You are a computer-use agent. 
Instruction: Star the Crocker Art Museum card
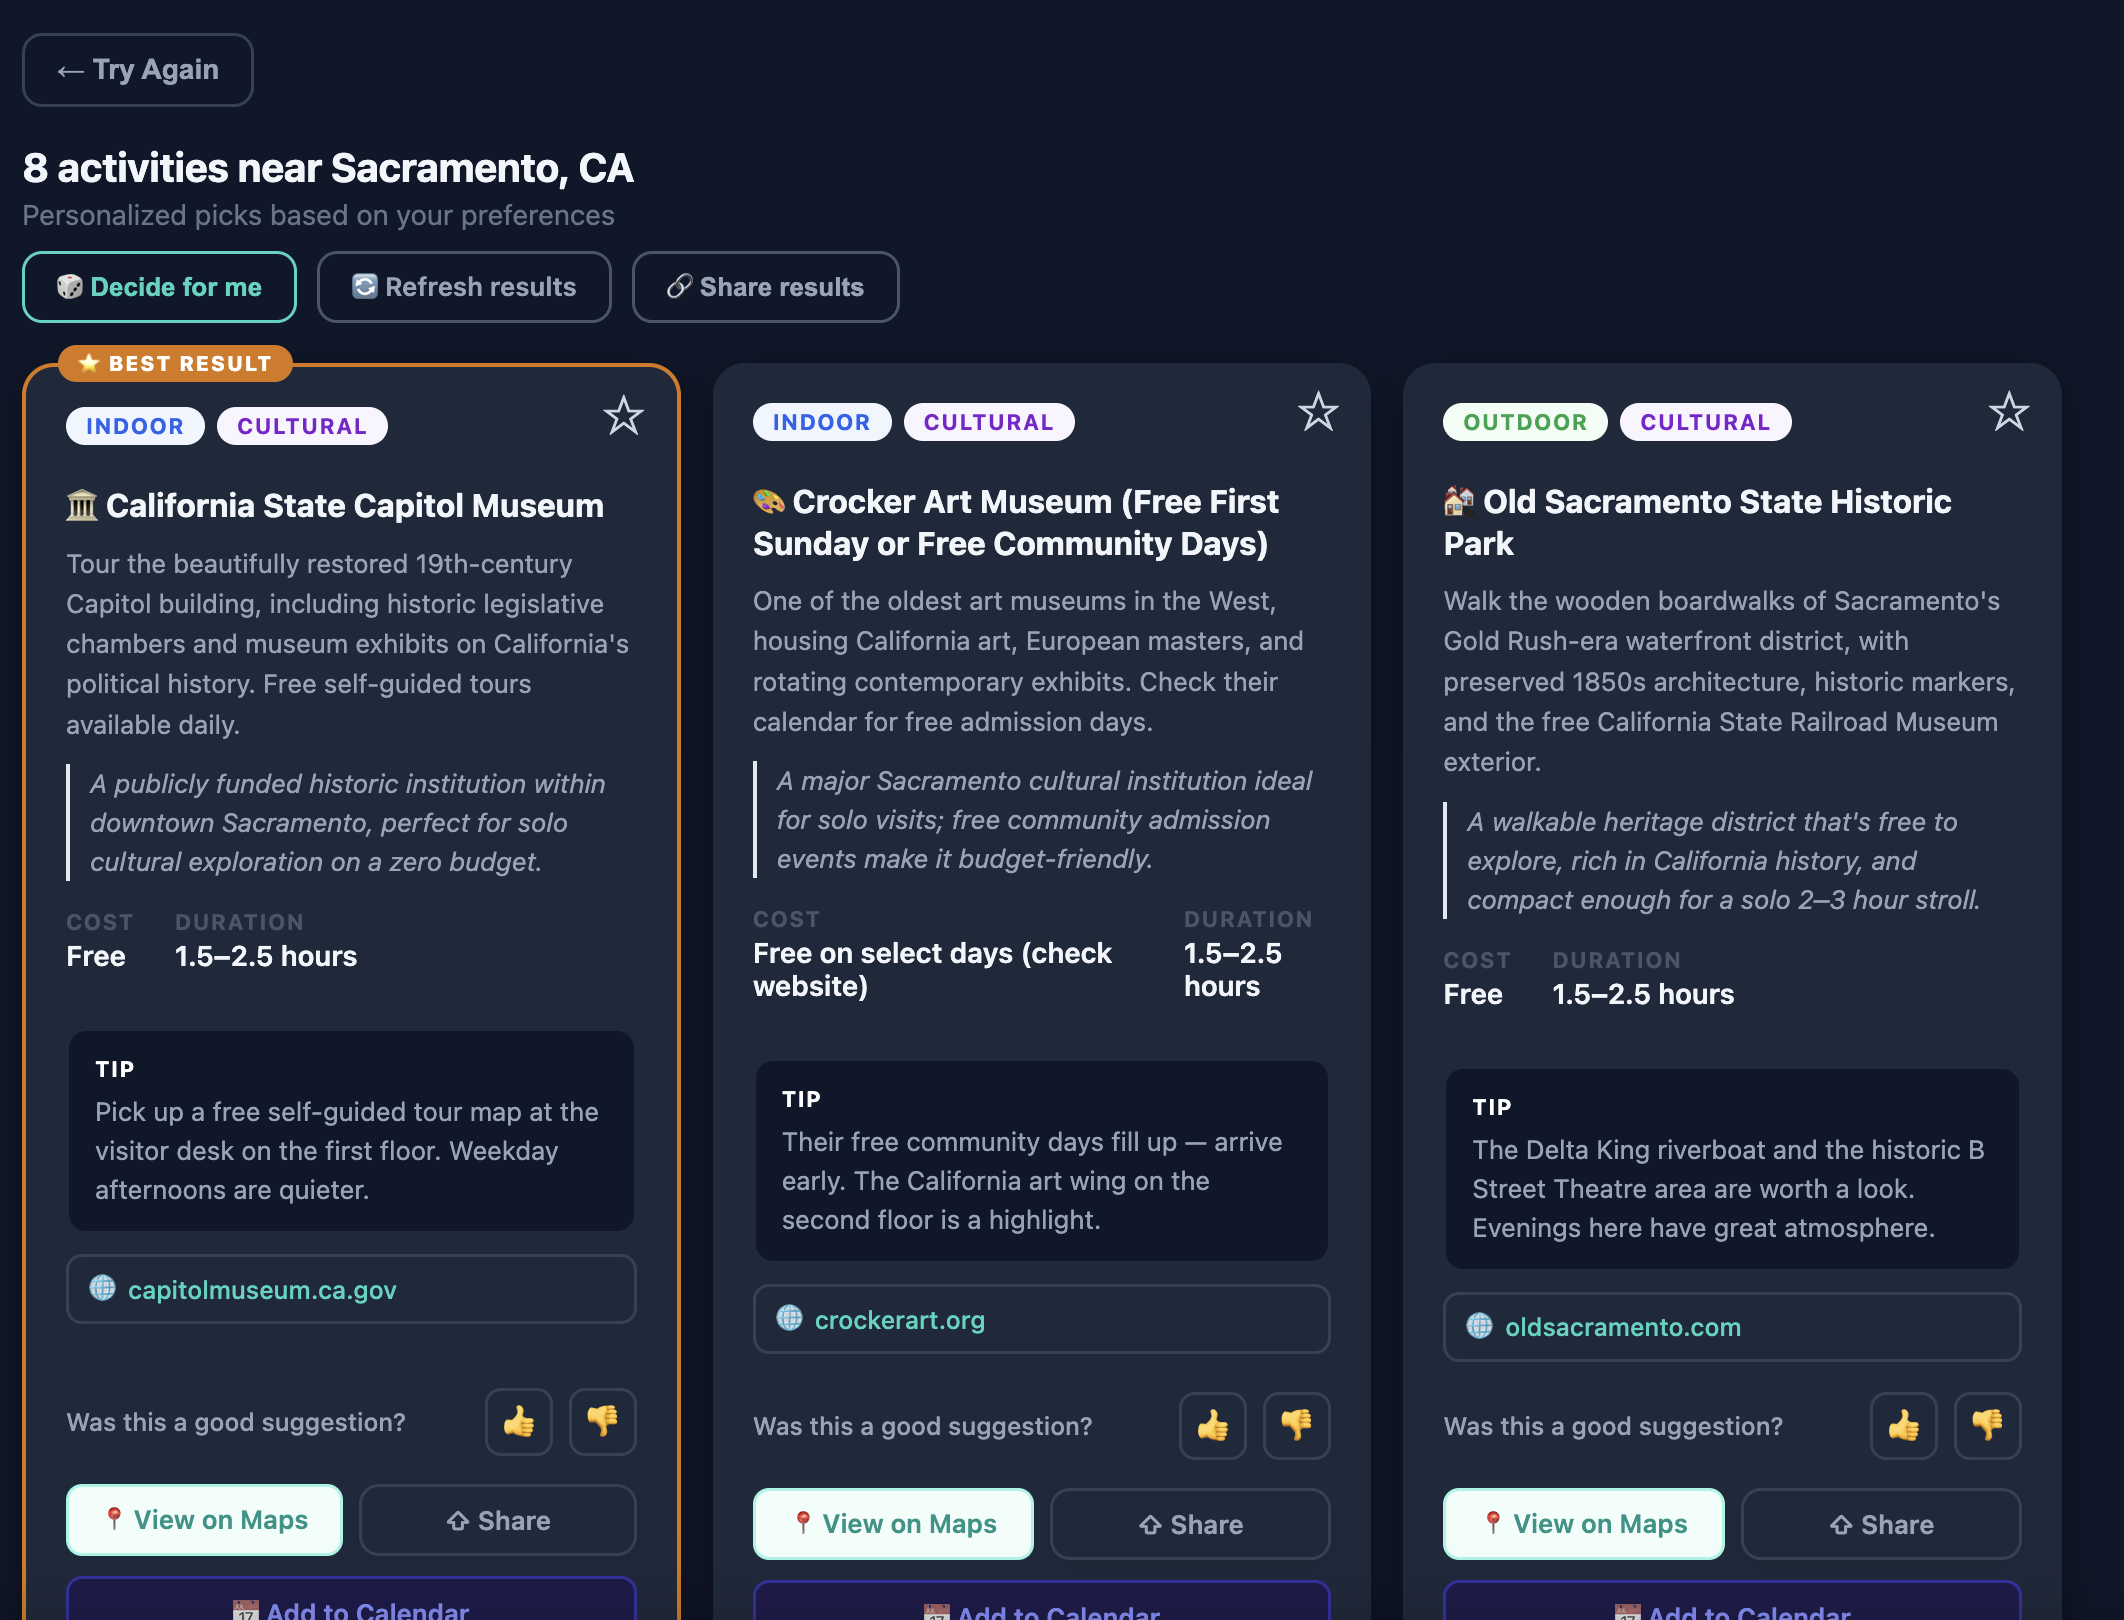[1318, 412]
